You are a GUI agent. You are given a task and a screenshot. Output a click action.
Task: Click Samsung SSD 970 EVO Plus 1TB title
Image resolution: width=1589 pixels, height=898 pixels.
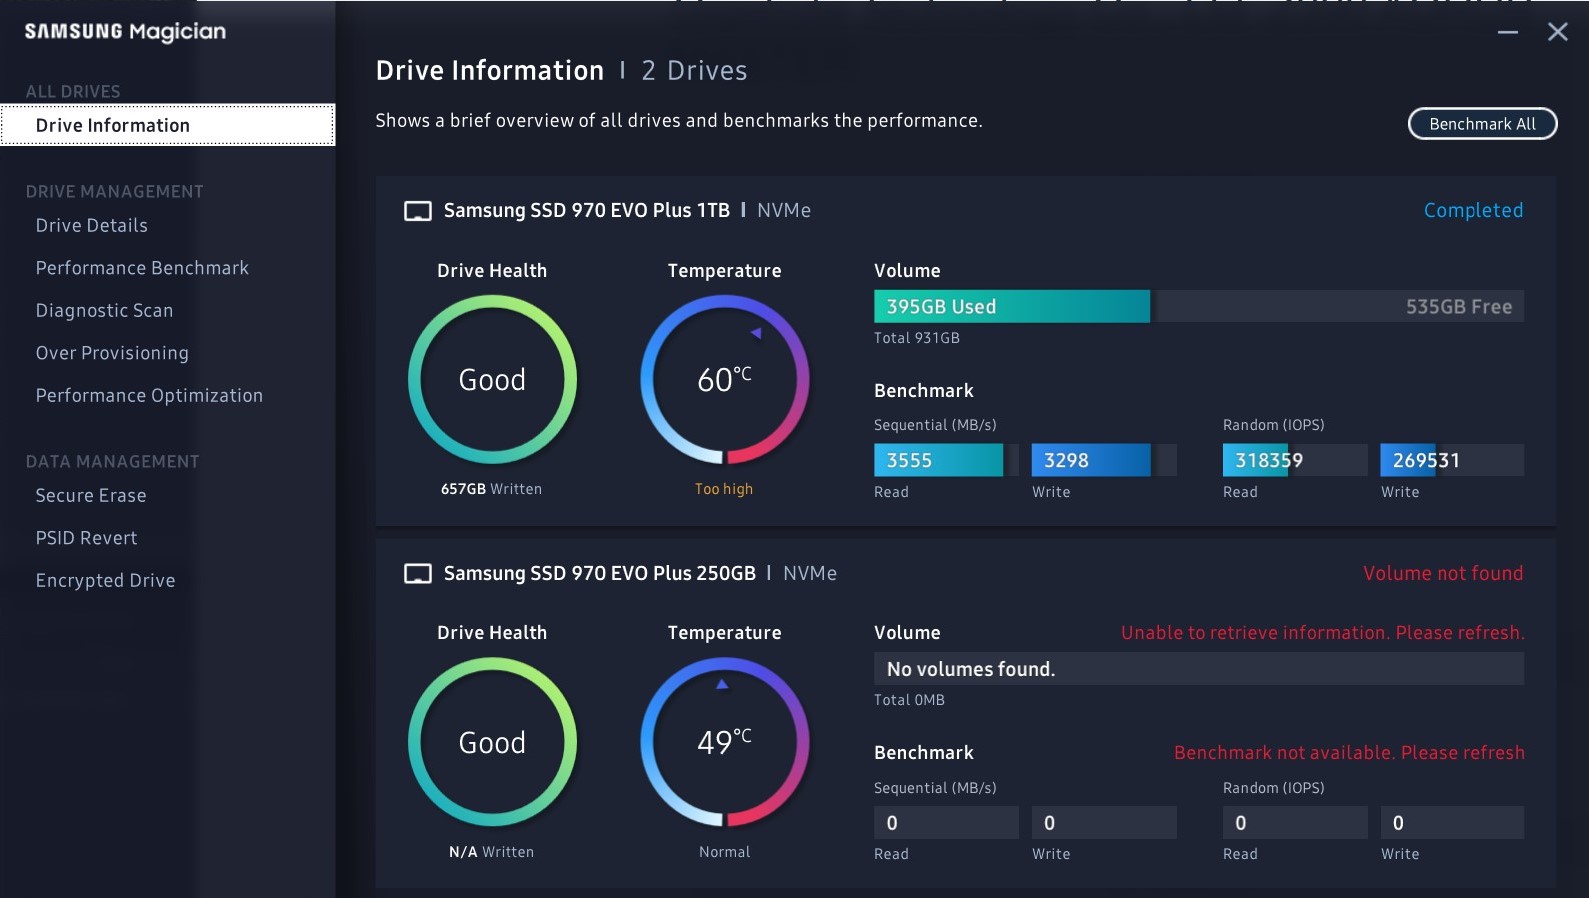coord(586,211)
